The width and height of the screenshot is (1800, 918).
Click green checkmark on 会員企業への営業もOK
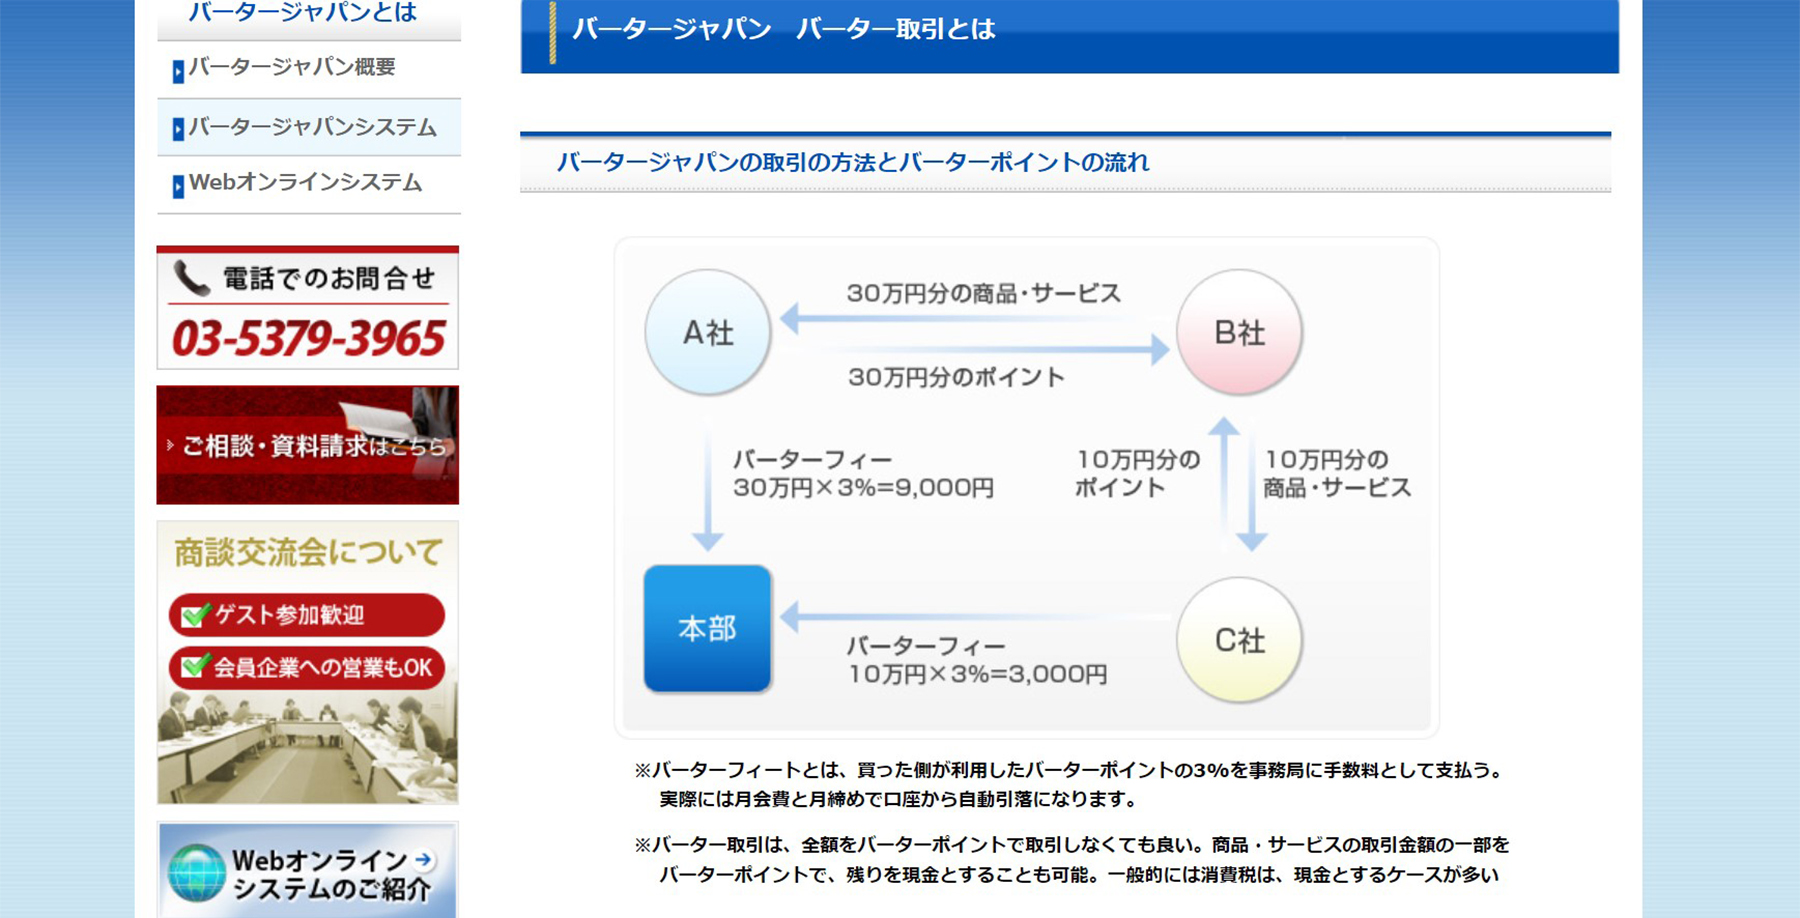pyautogui.click(x=195, y=666)
